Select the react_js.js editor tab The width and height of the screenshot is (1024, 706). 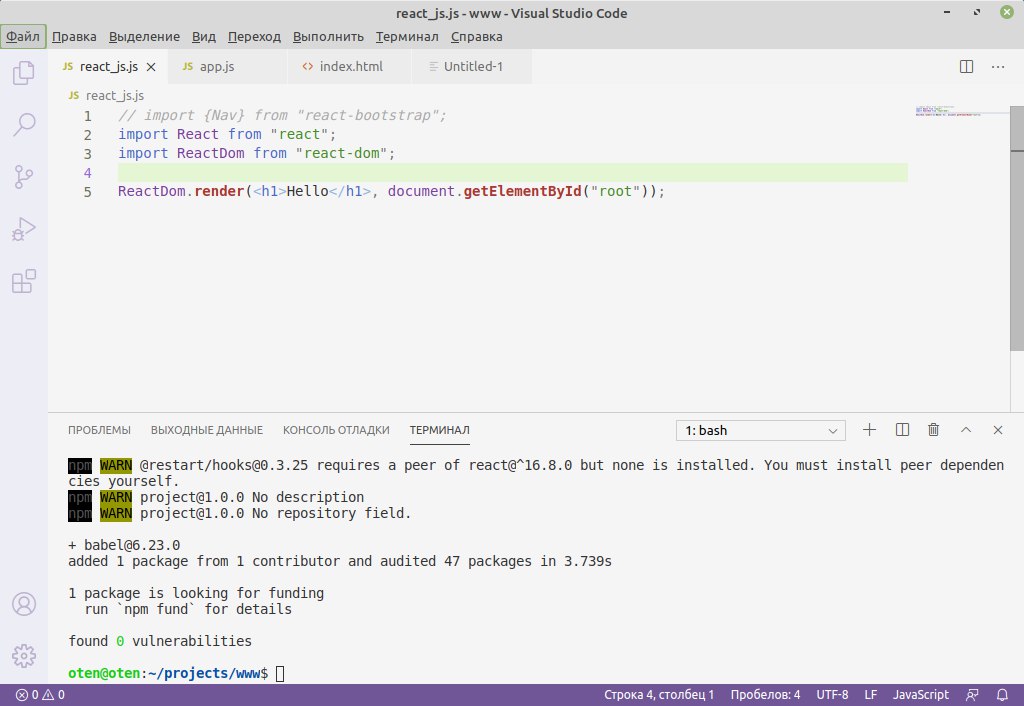tap(108, 67)
